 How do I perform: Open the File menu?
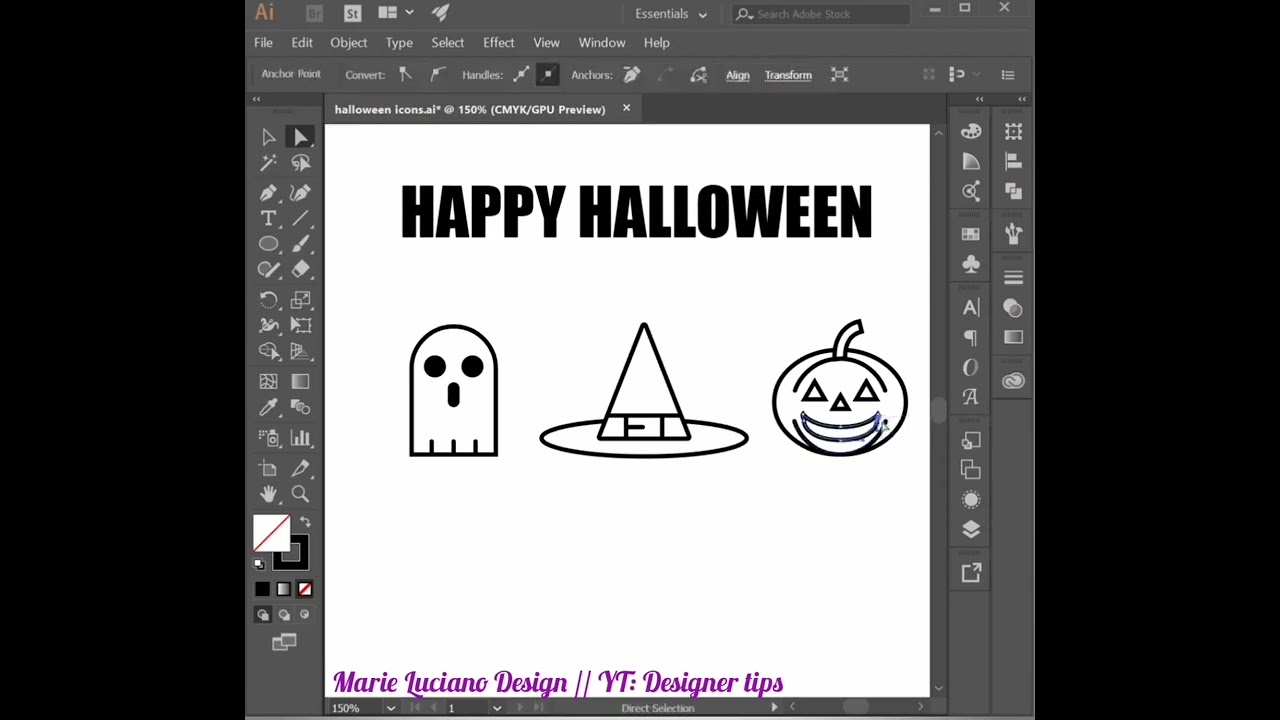click(x=263, y=43)
